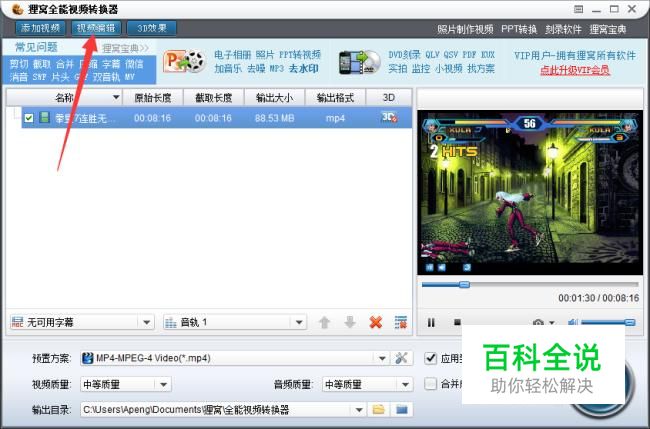The height and width of the screenshot is (429, 650).
Task: Open the 找方案 link
Action: point(481,68)
